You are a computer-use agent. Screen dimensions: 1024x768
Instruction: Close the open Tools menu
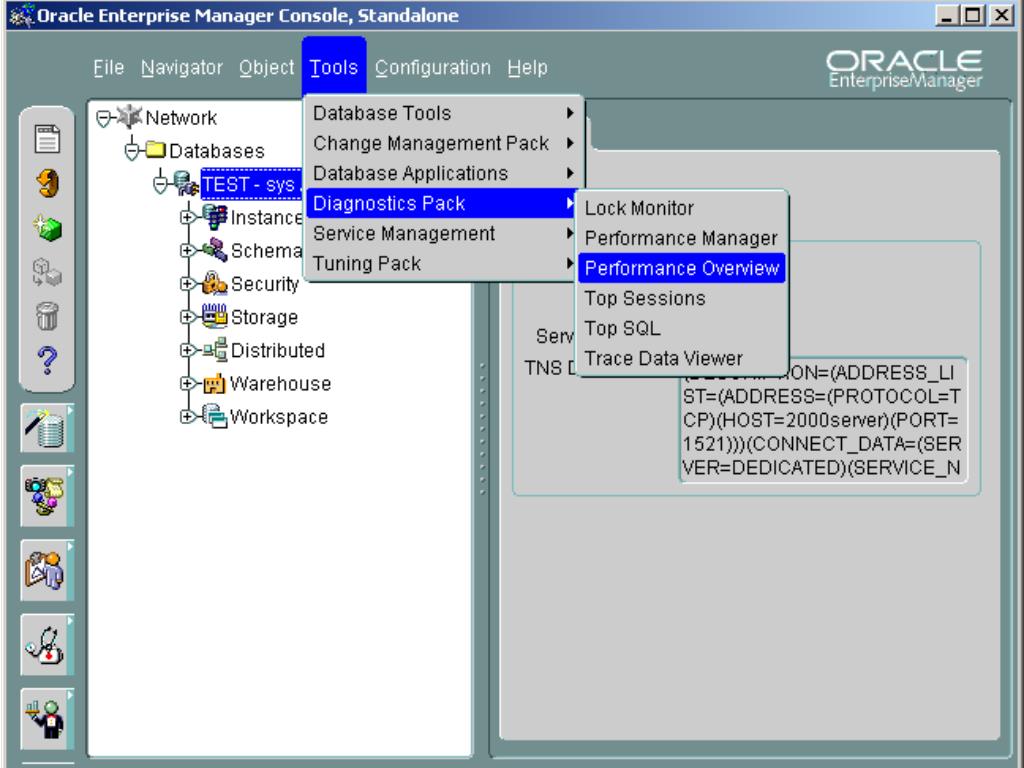point(334,67)
